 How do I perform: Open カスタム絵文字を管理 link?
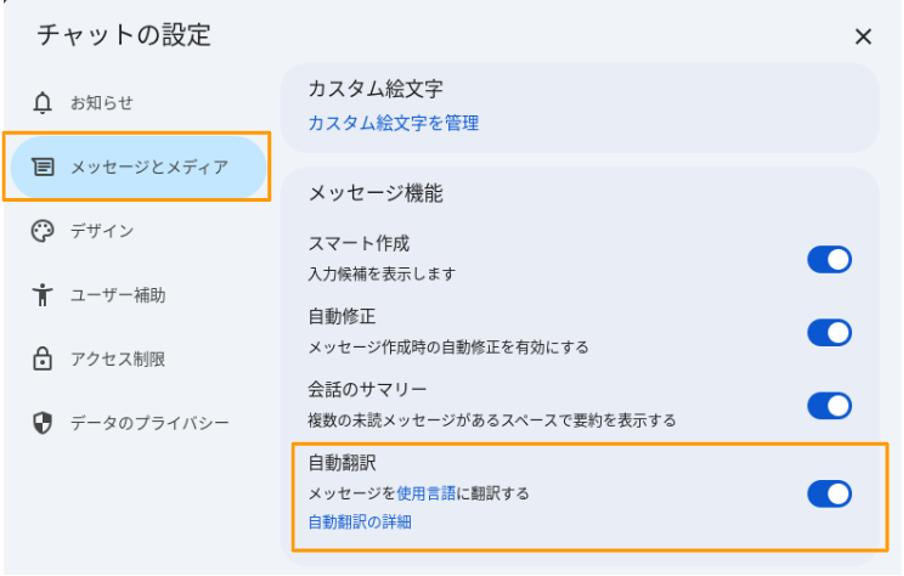click(394, 123)
